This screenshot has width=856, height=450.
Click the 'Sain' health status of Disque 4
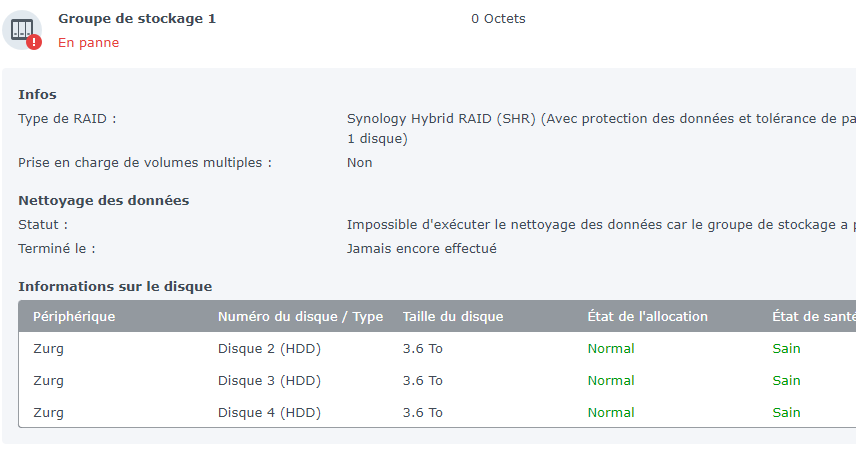coord(786,412)
